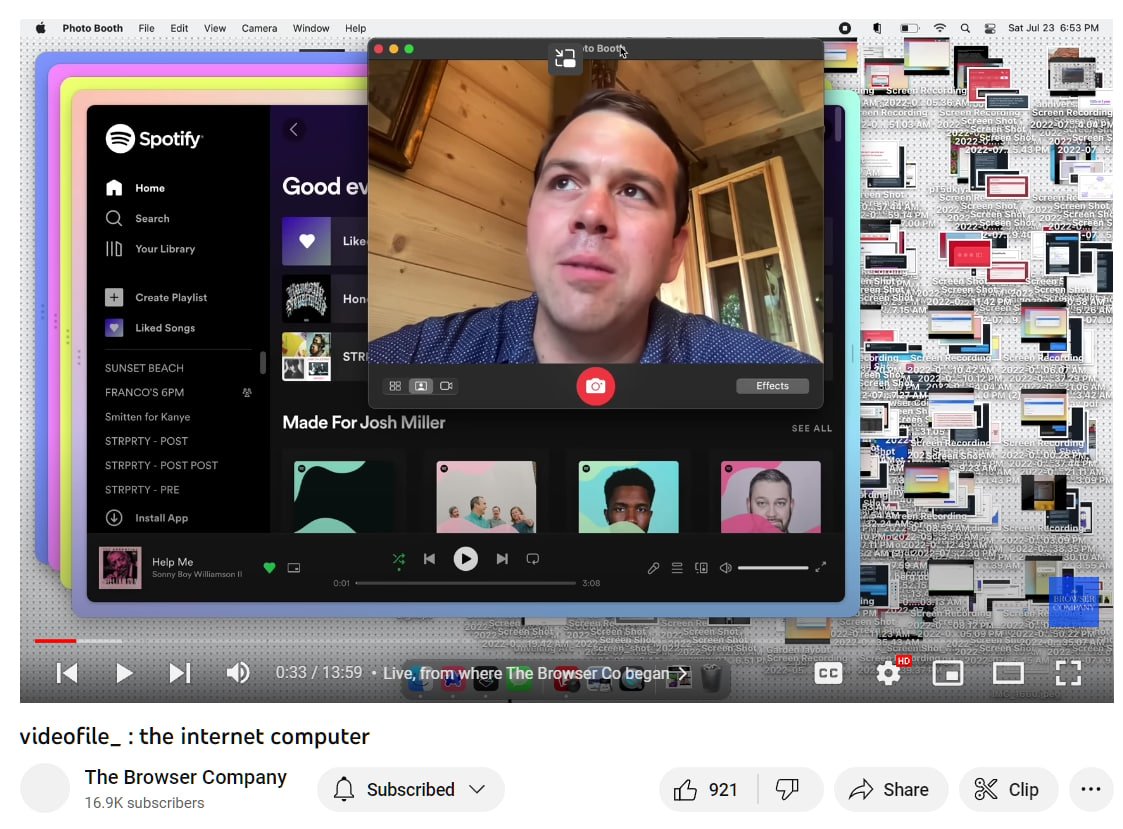Adjust the Spotify volume slider
This screenshot has height=829, width=1123.
773,568
